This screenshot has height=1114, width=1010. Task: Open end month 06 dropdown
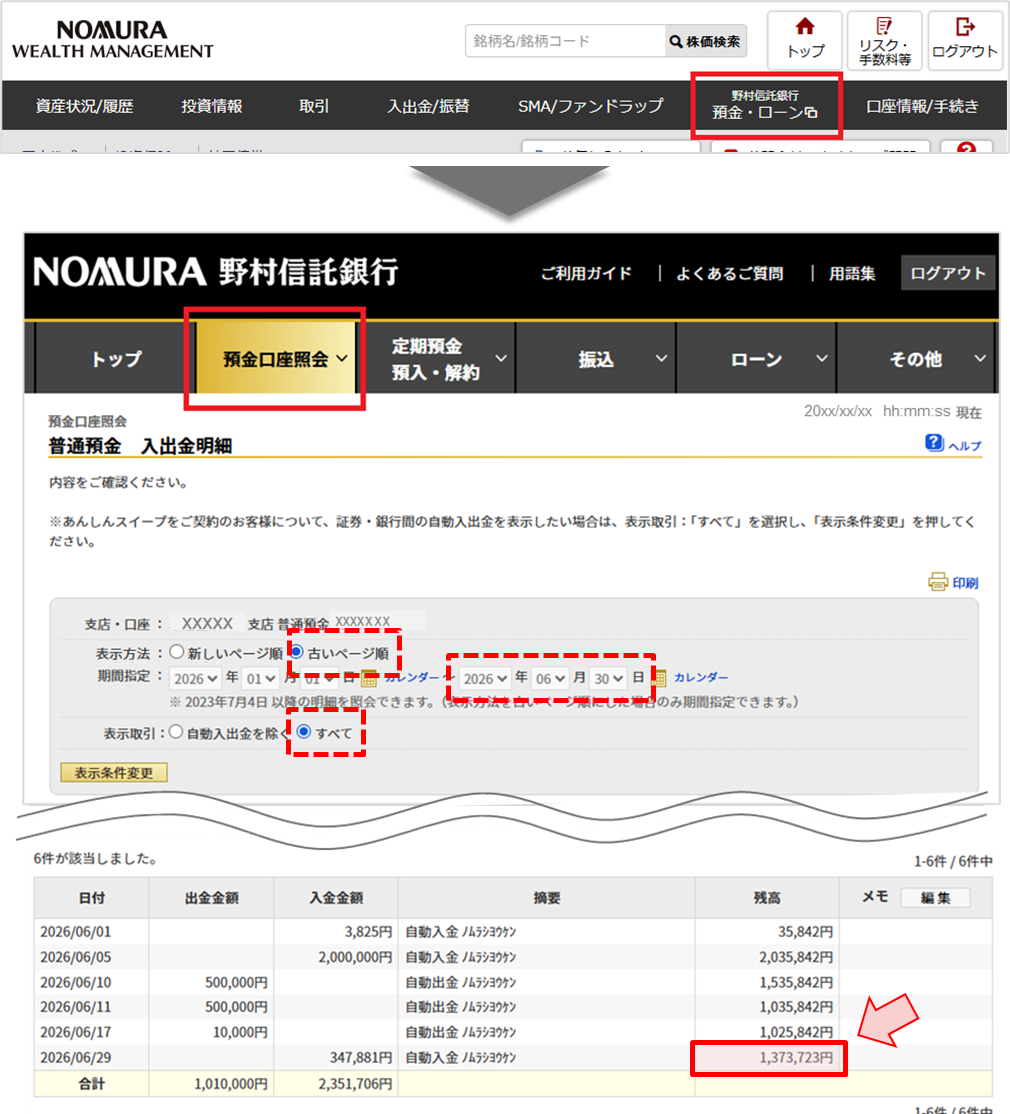[550, 678]
